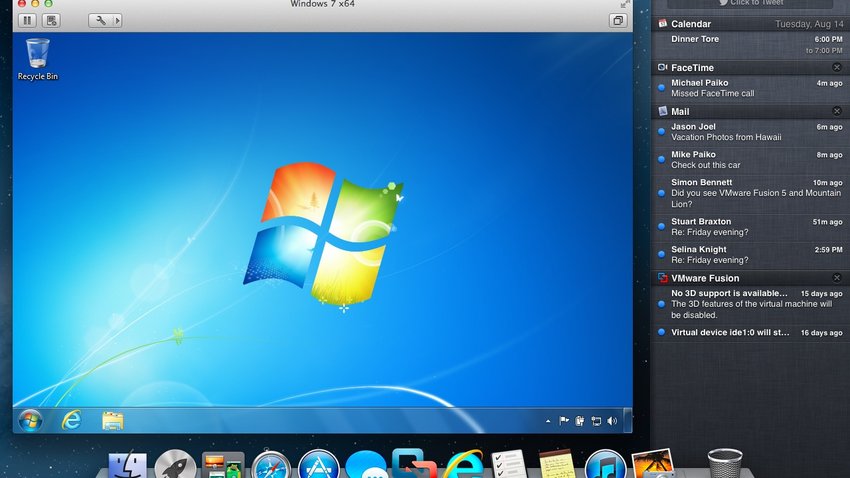Open the Trash in the Dock
Image resolution: width=850 pixels, height=478 pixels.
point(725,464)
